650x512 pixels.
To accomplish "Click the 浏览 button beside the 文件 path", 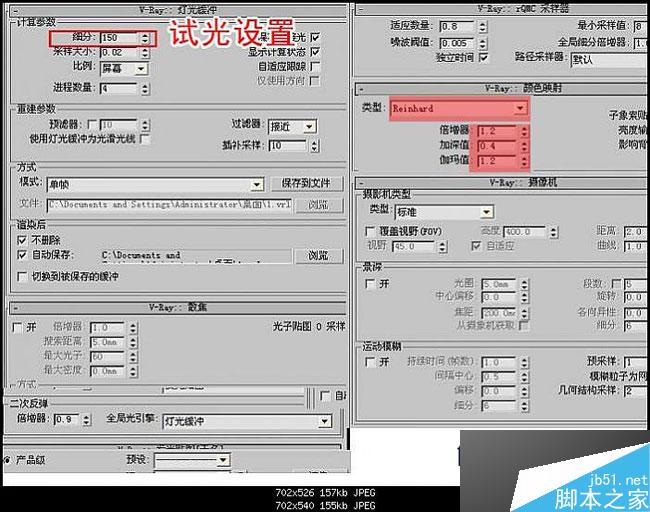I will tap(319, 205).
